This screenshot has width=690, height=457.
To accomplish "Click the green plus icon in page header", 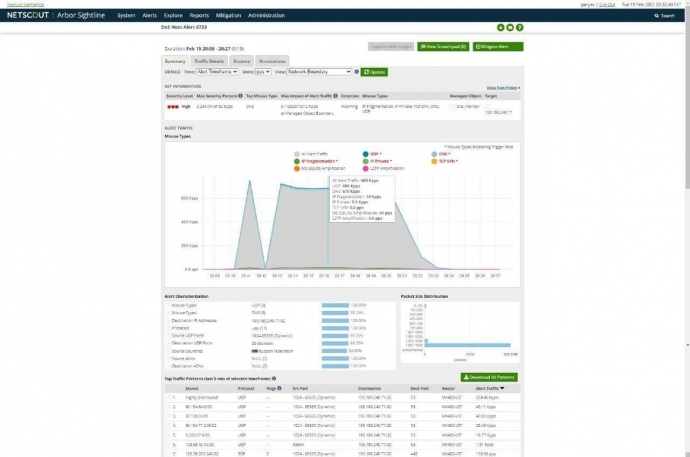I will (x=500, y=27).
